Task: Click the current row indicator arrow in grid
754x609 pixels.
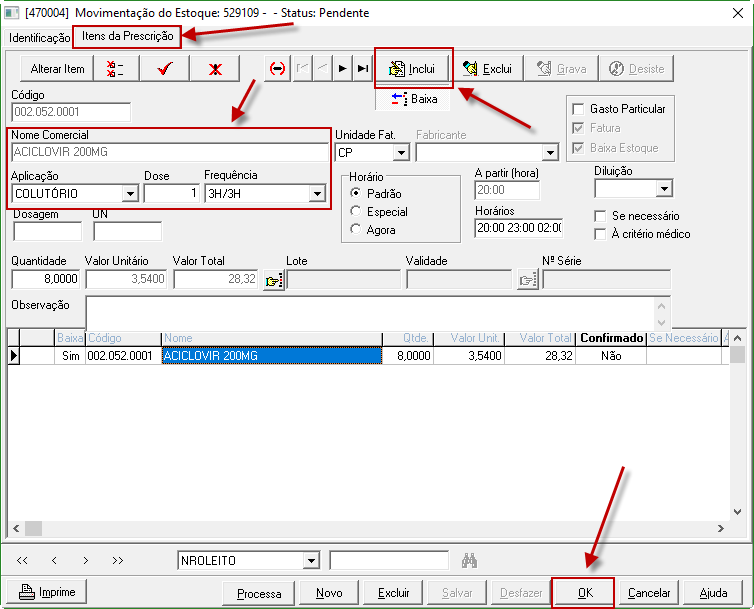Action: click(x=13, y=355)
